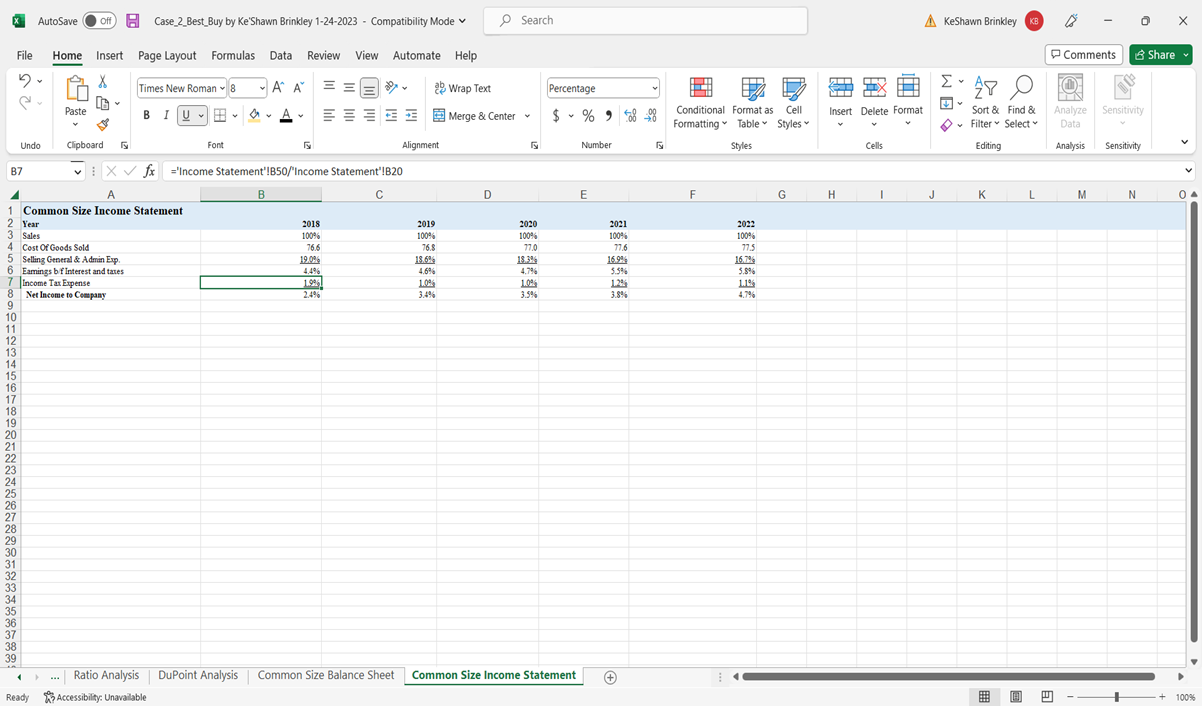Toggle underline formatting
Image resolution: width=1202 pixels, height=706 pixels.
point(186,115)
